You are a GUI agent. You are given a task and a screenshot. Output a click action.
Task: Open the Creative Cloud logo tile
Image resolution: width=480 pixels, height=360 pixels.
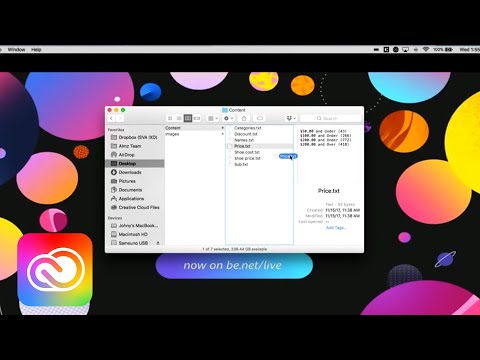[x=55, y=269]
